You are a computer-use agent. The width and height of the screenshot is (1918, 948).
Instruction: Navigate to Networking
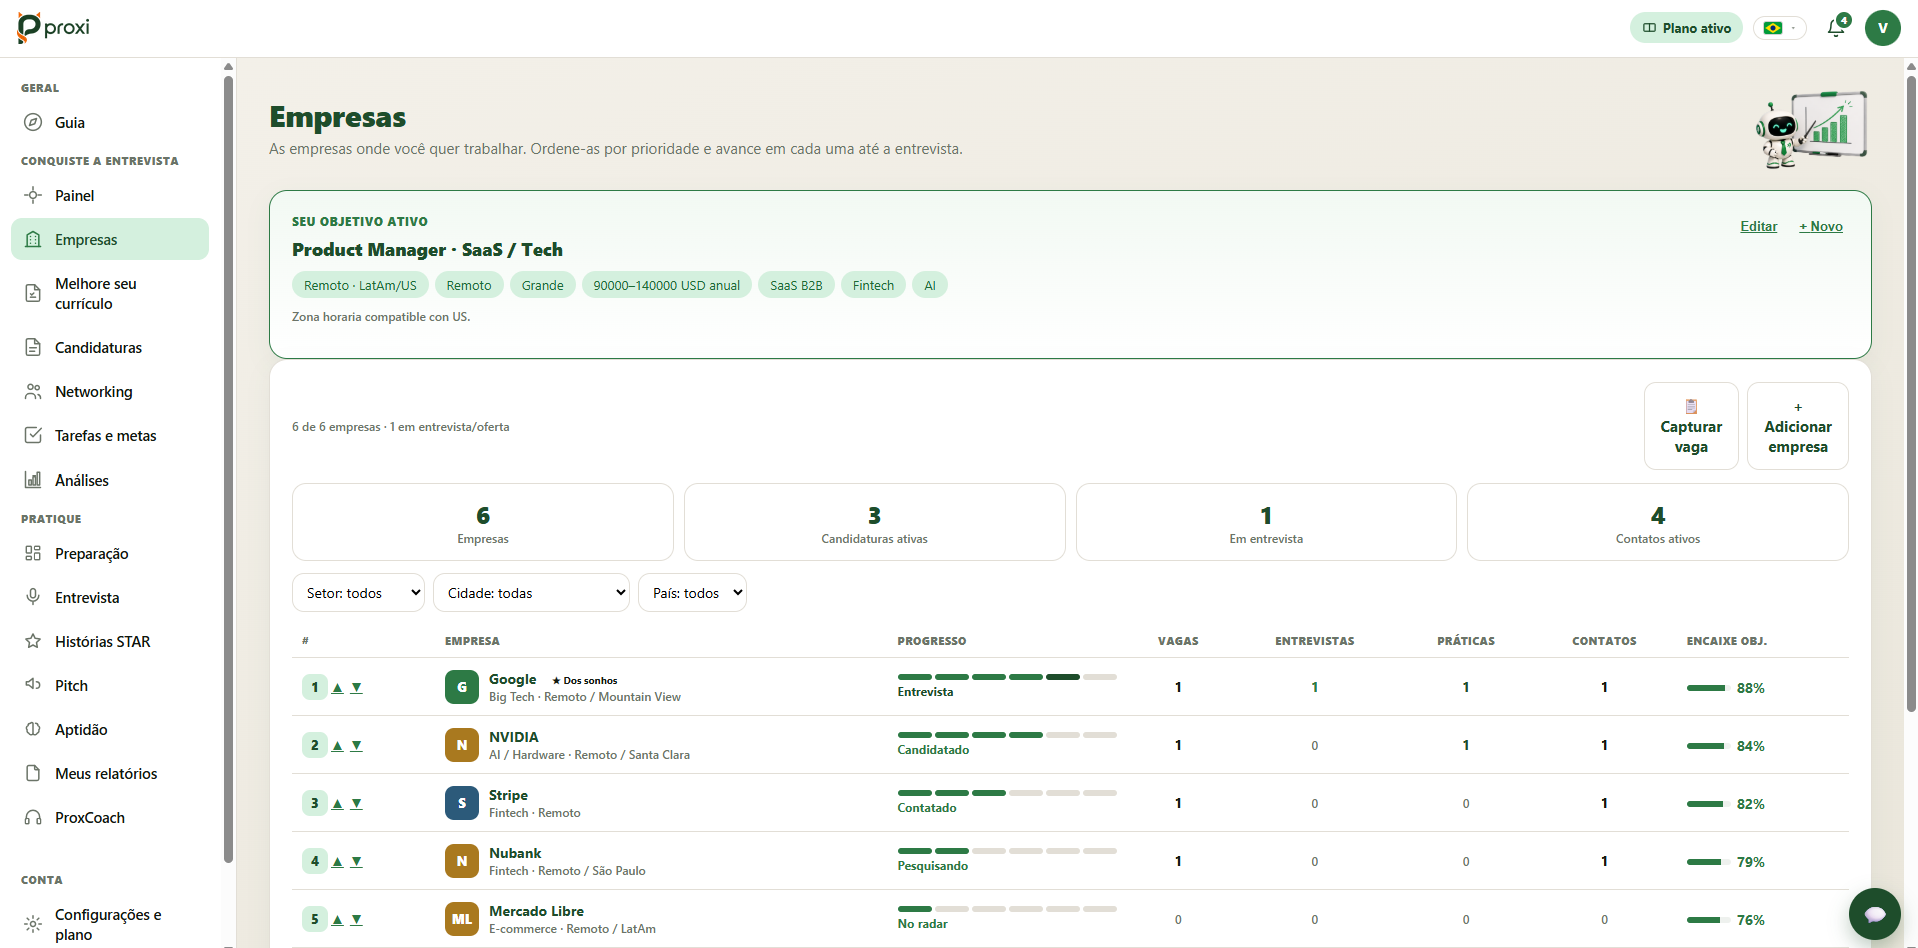point(110,391)
